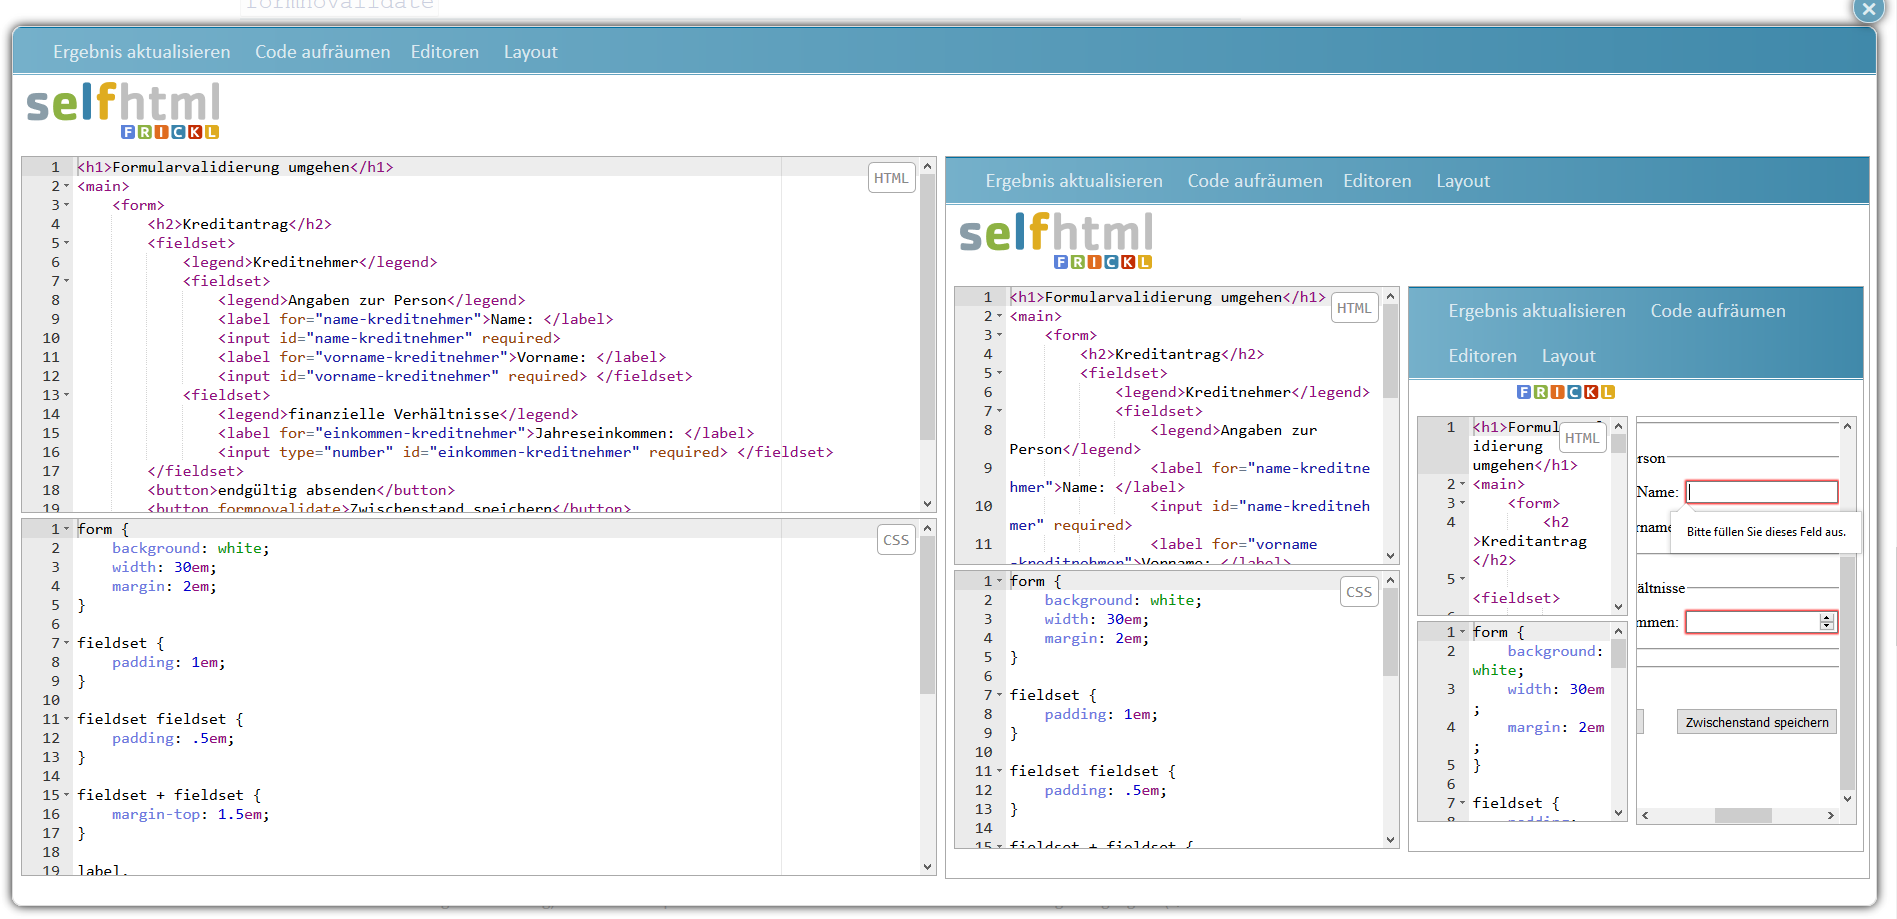
Task: Click the CSS badge inside the preview frame editor
Action: (1358, 591)
